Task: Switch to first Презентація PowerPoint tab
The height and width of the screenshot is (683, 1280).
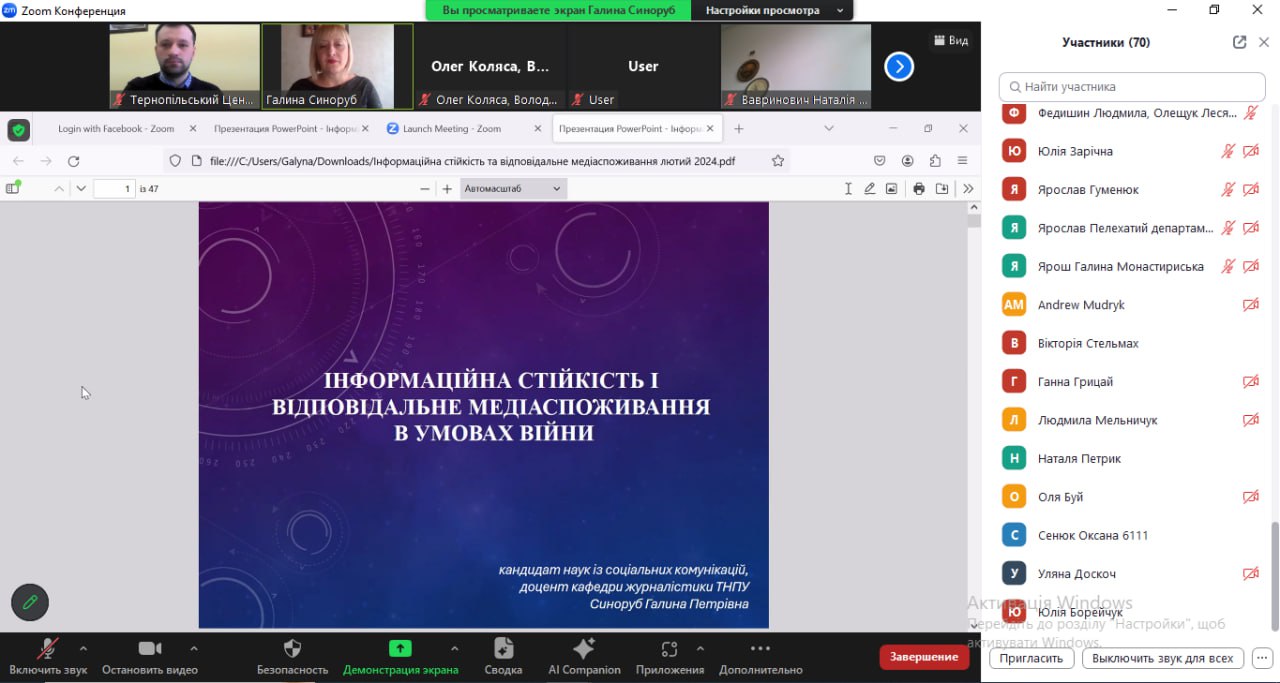Action: [x=285, y=129]
